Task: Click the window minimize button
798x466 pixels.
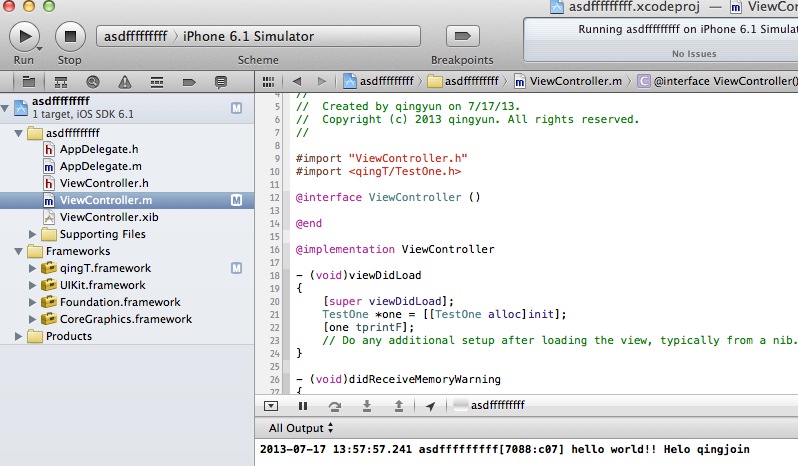Action: coord(29,6)
